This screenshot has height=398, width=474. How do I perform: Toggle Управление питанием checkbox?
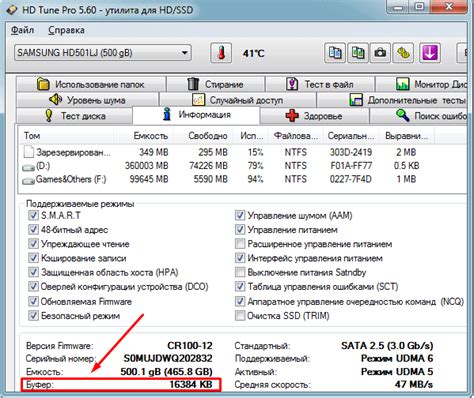coord(240,230)
